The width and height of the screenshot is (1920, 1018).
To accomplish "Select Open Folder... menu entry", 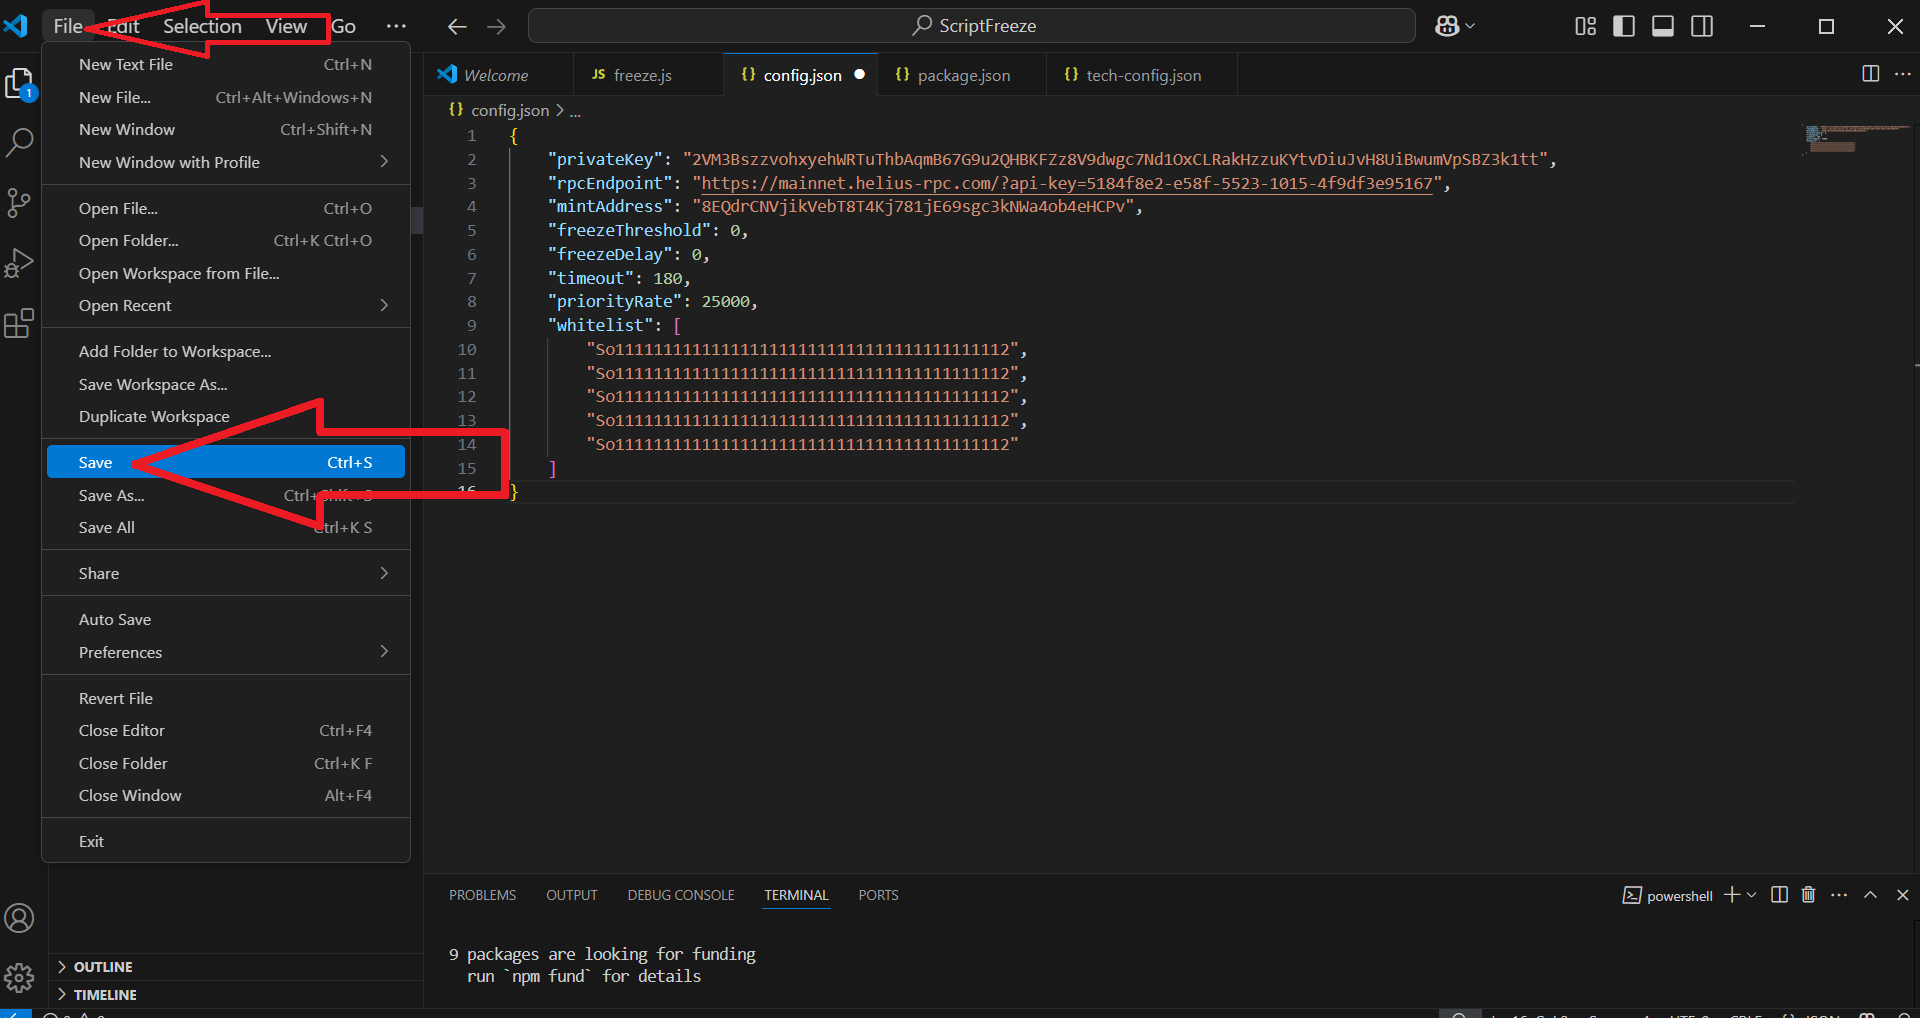I will pos(226,241).
